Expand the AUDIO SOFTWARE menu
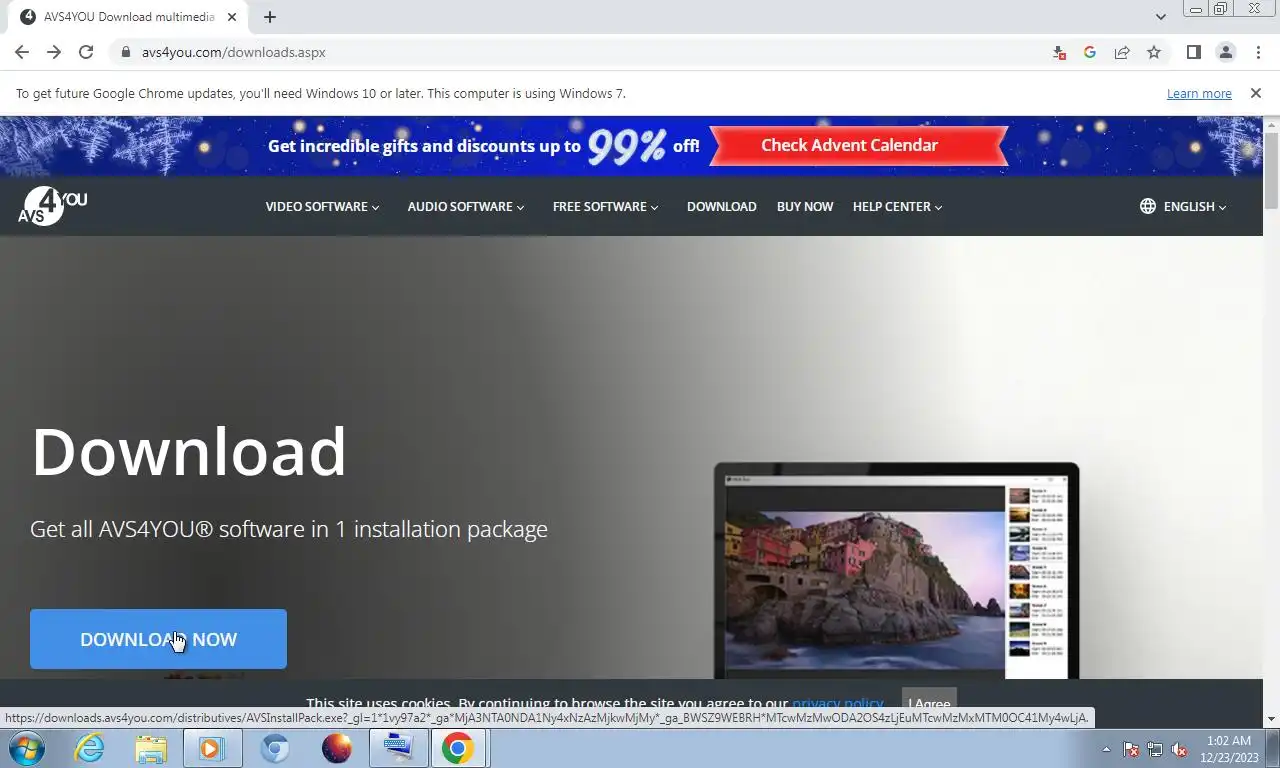Viewport: 1280px width, 768px height. click(x=466, y=206)
